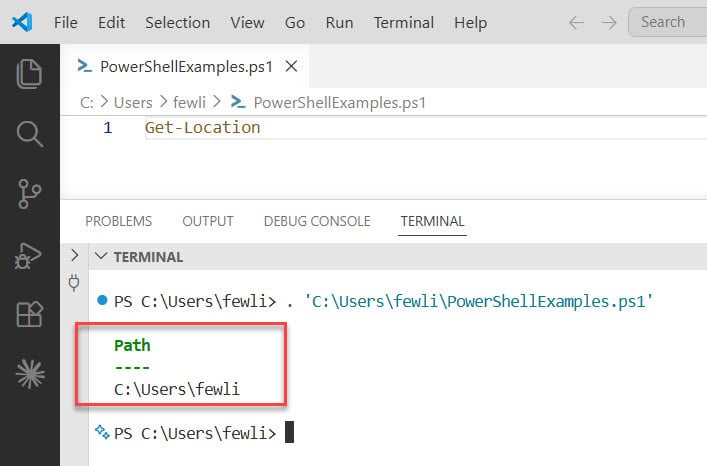Click the script path link in terminal
Image resolution: width=707 pixels, height=466 pixels.
[478, 301]
